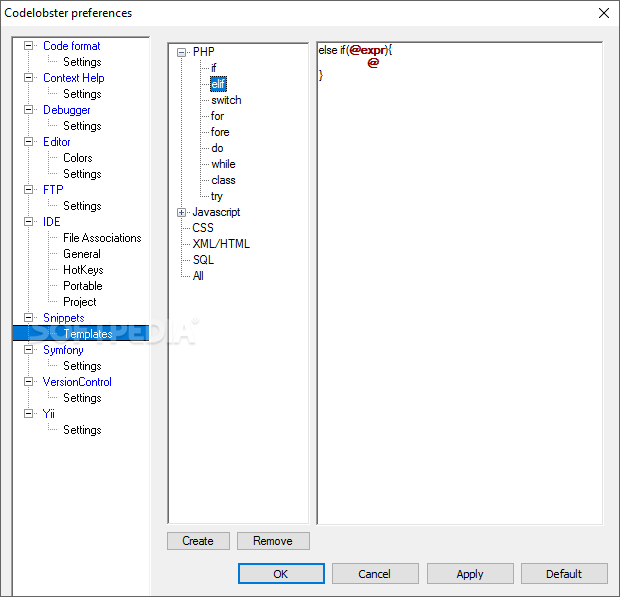Collapse the Context Help node

(x=28, y=77)
